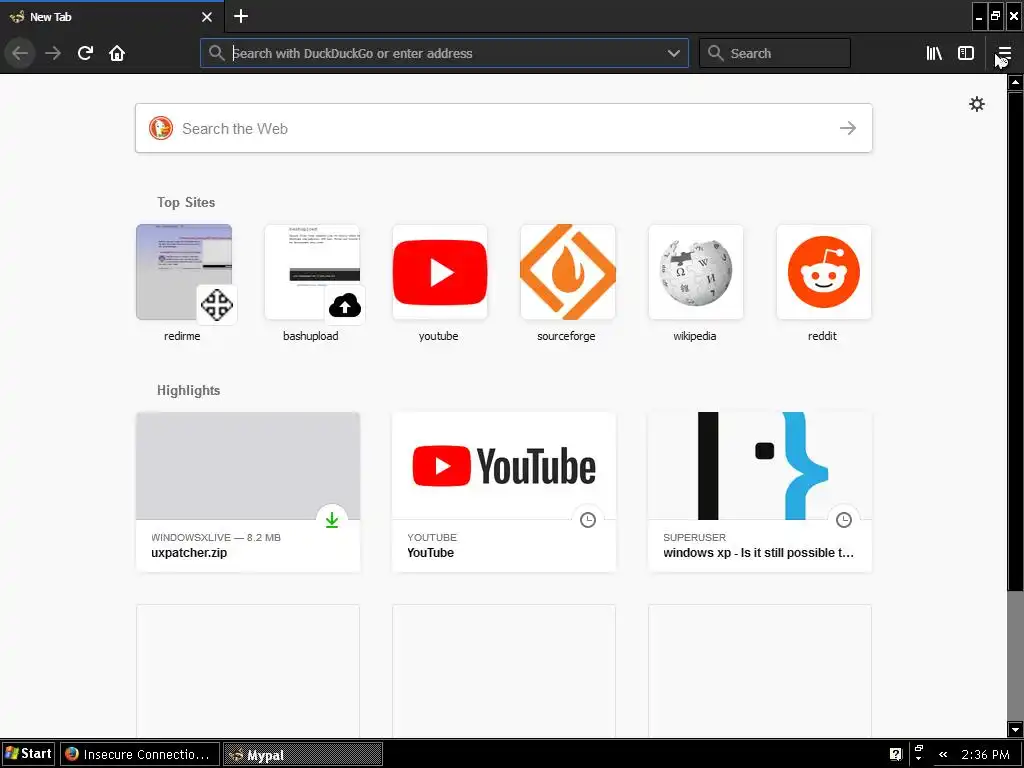The image size is (1024, 768).
Task: Click the youtube label under Top Sites
Action: coord(438,336)
